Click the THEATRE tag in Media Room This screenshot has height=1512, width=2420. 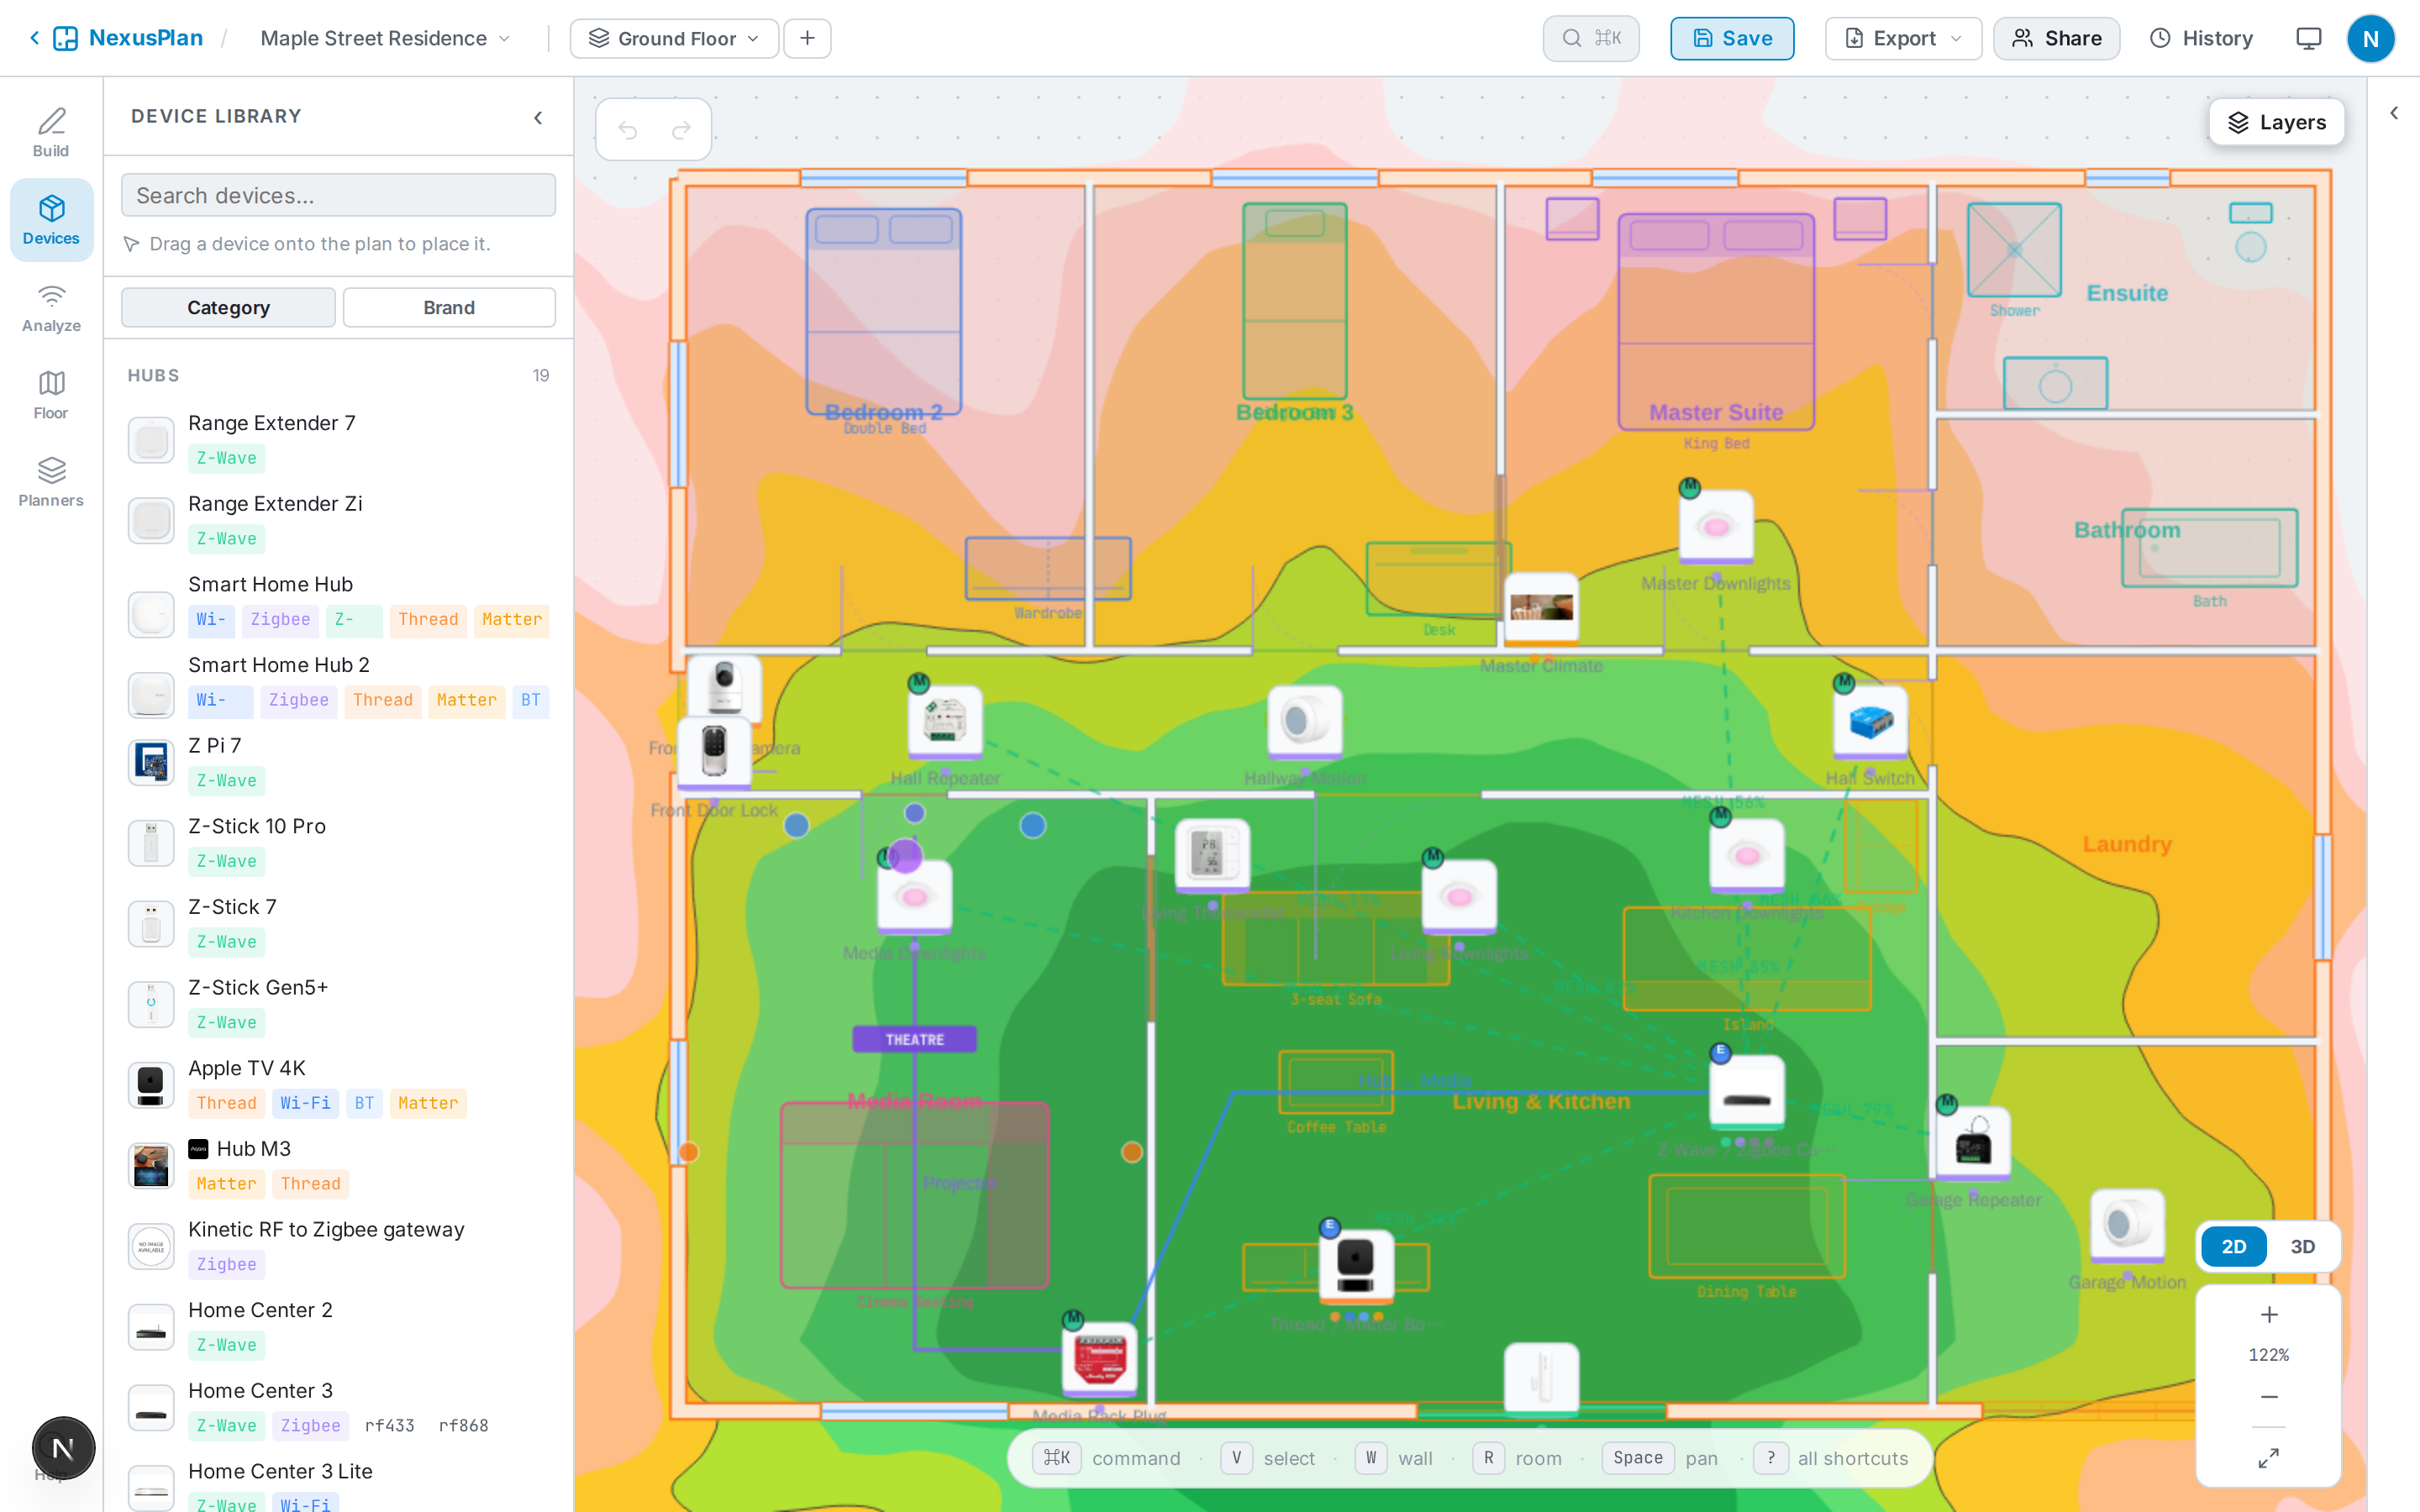point(914,1039)
